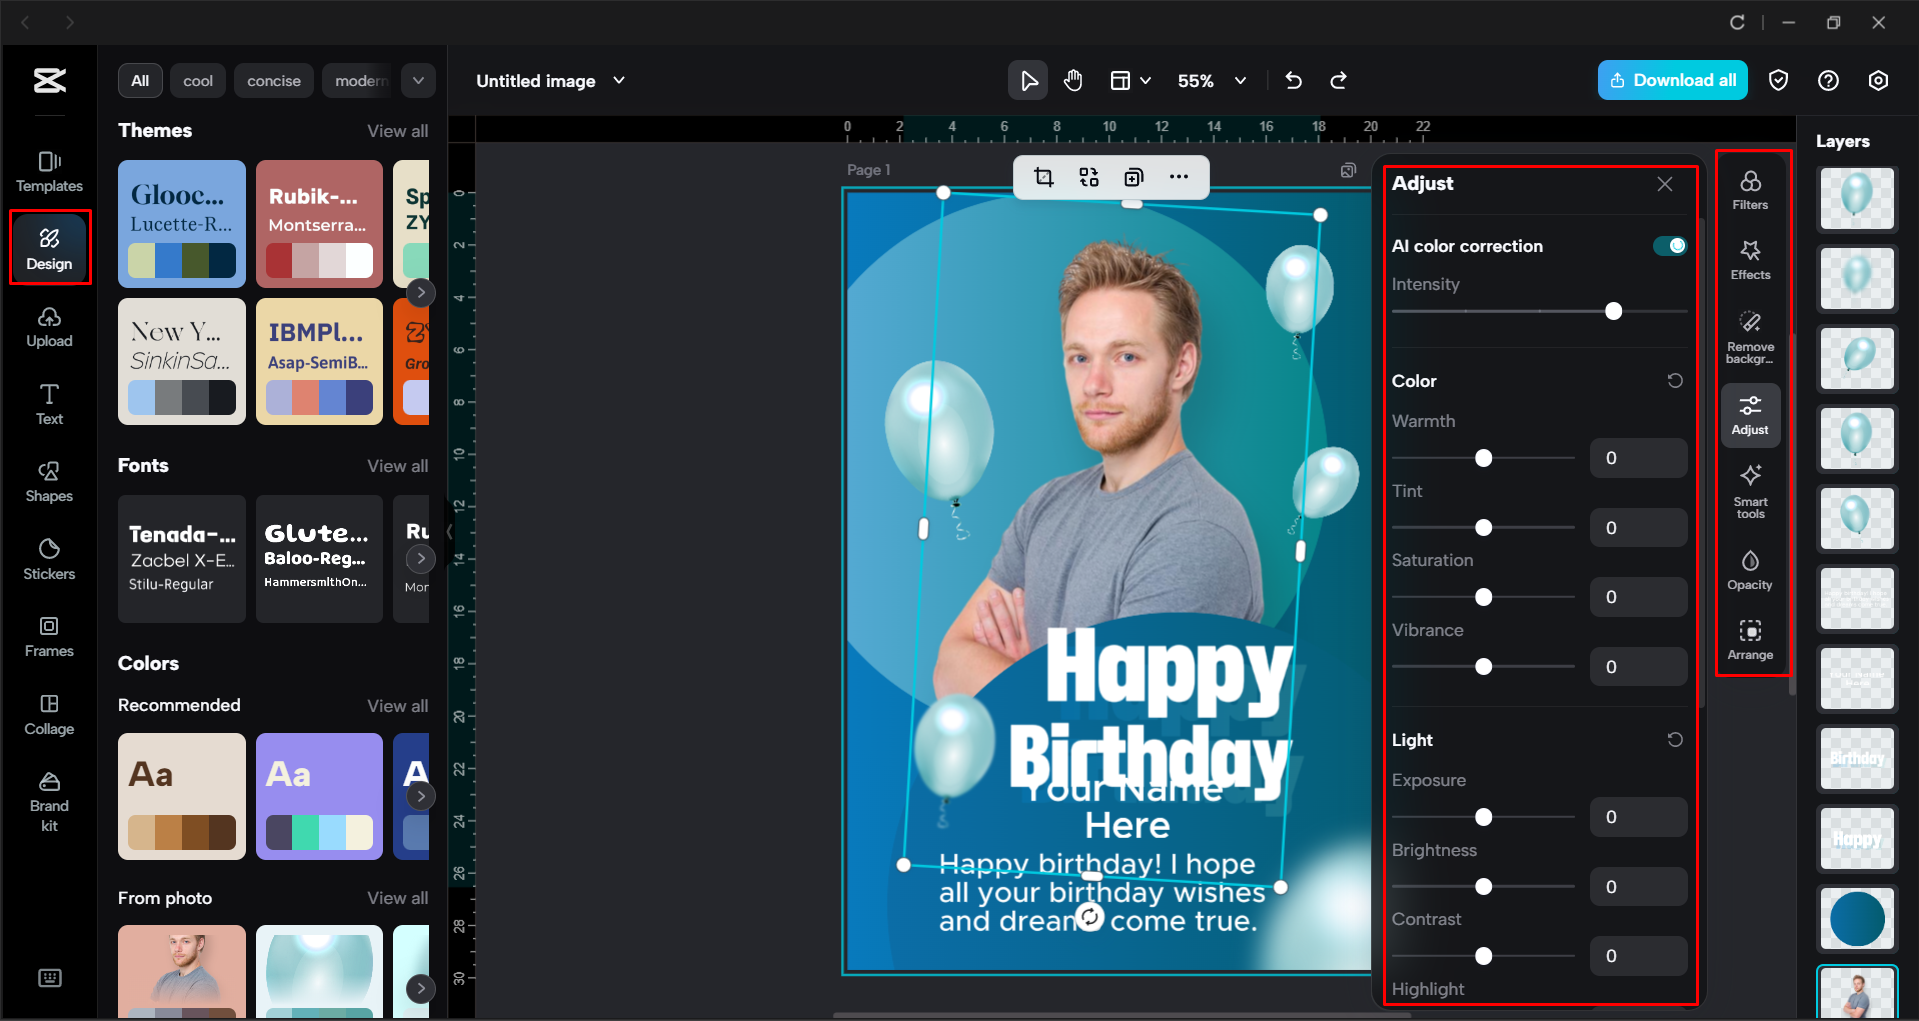Select the Remove background tool
The width and height of the screenshot is (1919, 1021).
pyautogui.click(x=1749, y=336)
